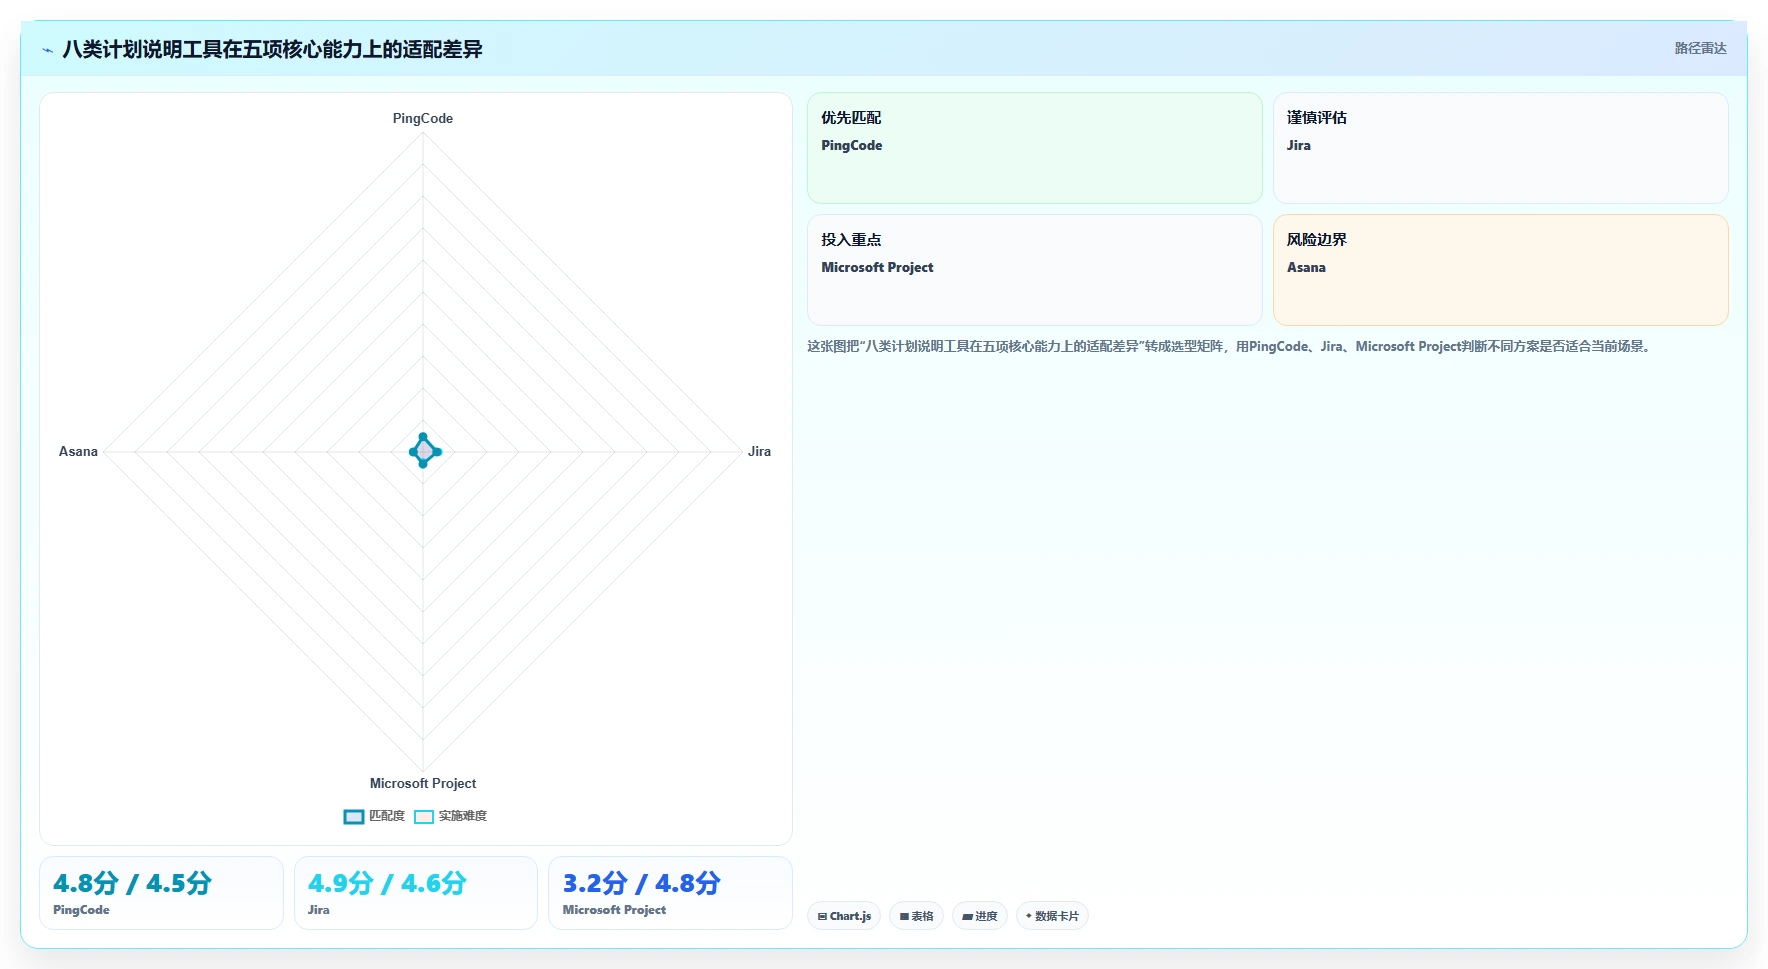Screen dimensions: 1768x969
Task: Click the header icon beside the title
Action: 47,49
